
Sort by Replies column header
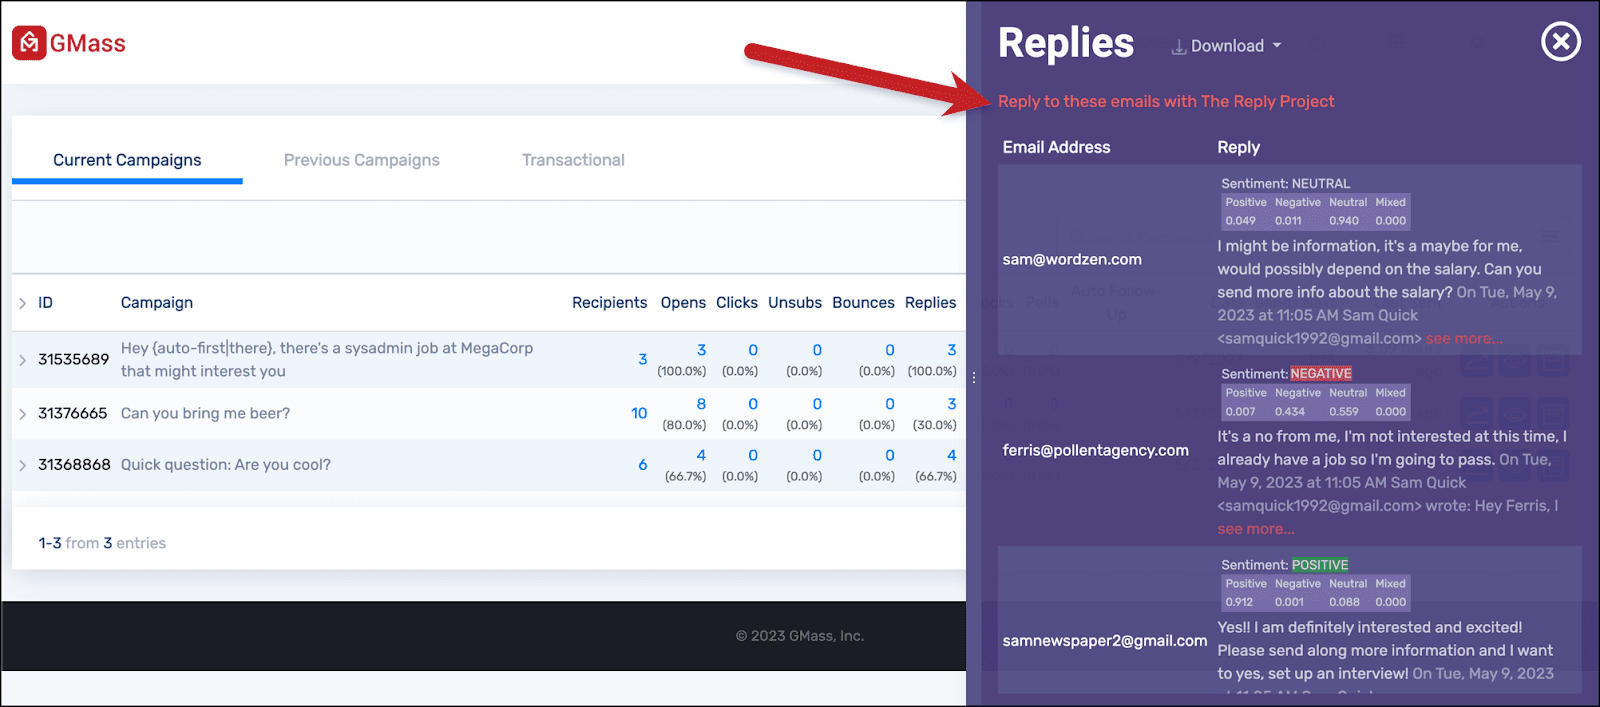[931, 303]
